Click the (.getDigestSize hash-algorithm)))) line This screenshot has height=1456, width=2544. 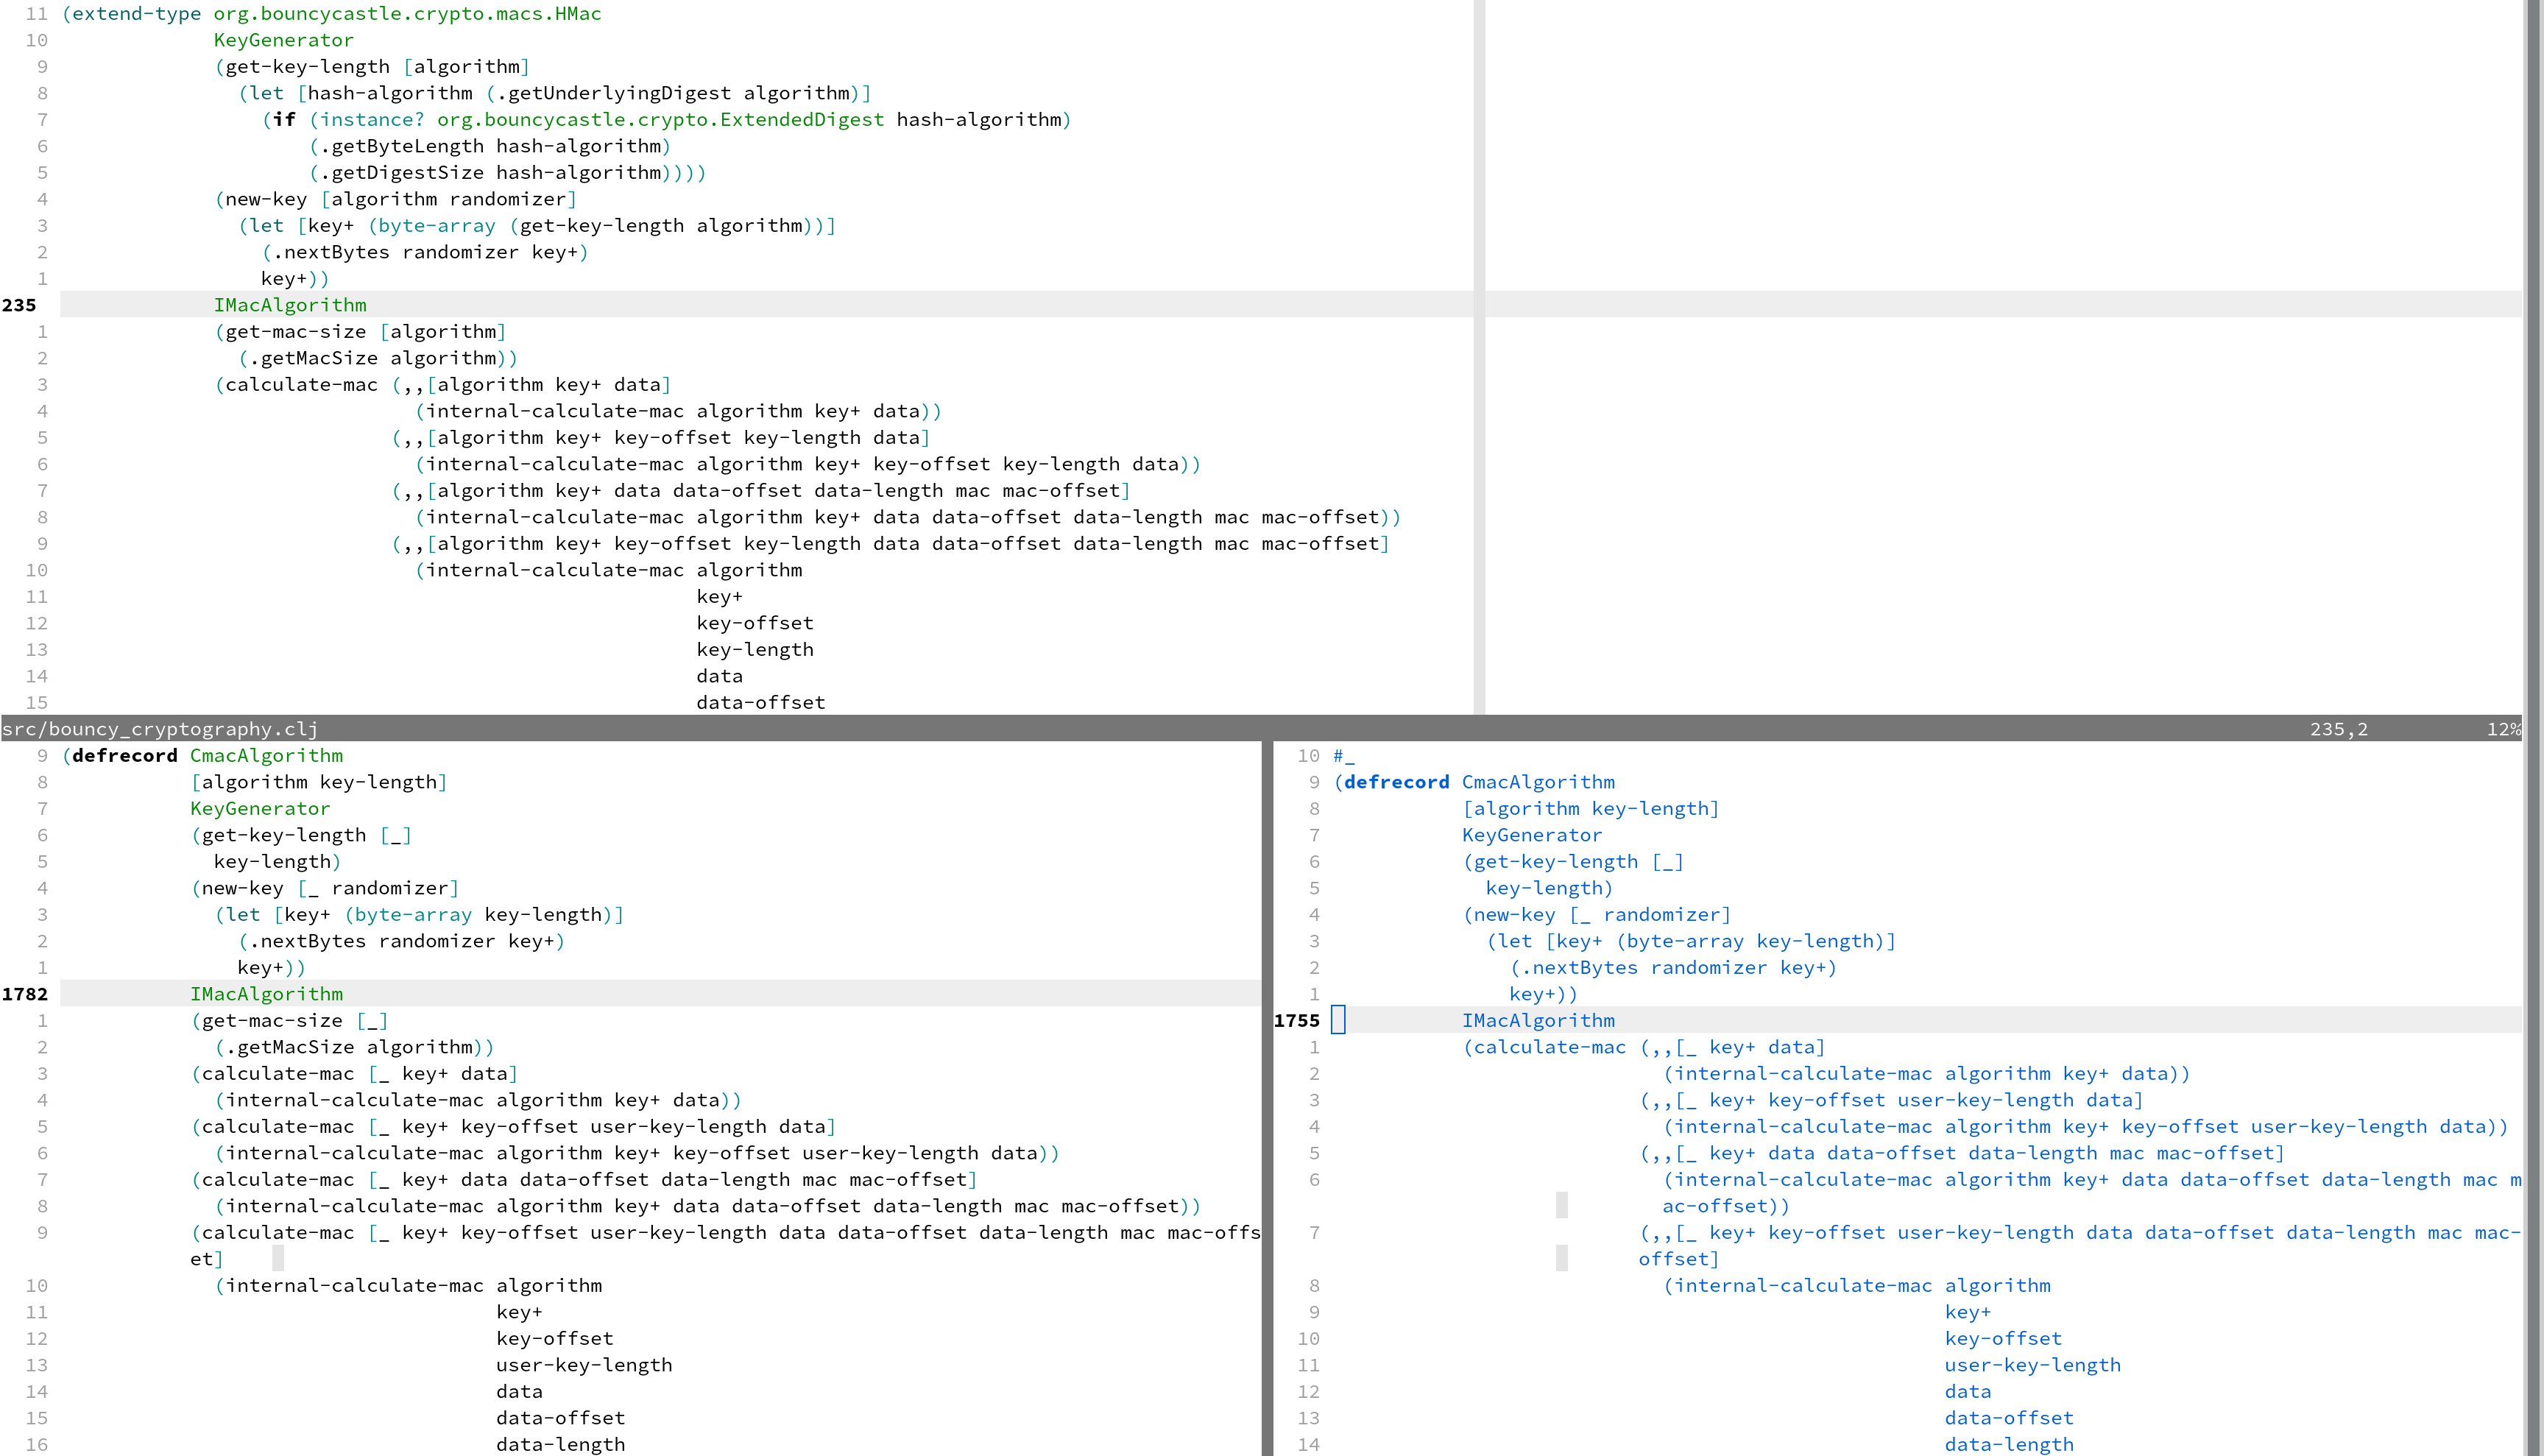[507, 173]
